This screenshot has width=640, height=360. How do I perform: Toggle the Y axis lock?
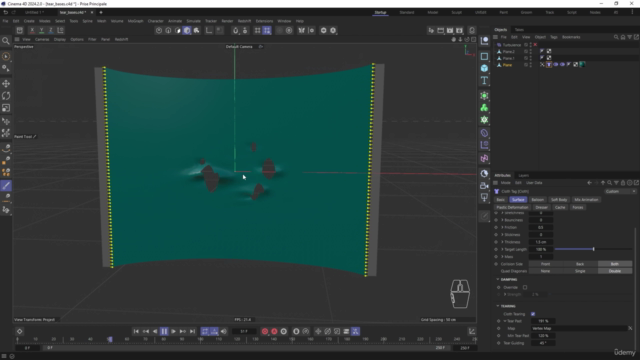tap(41, 30)
